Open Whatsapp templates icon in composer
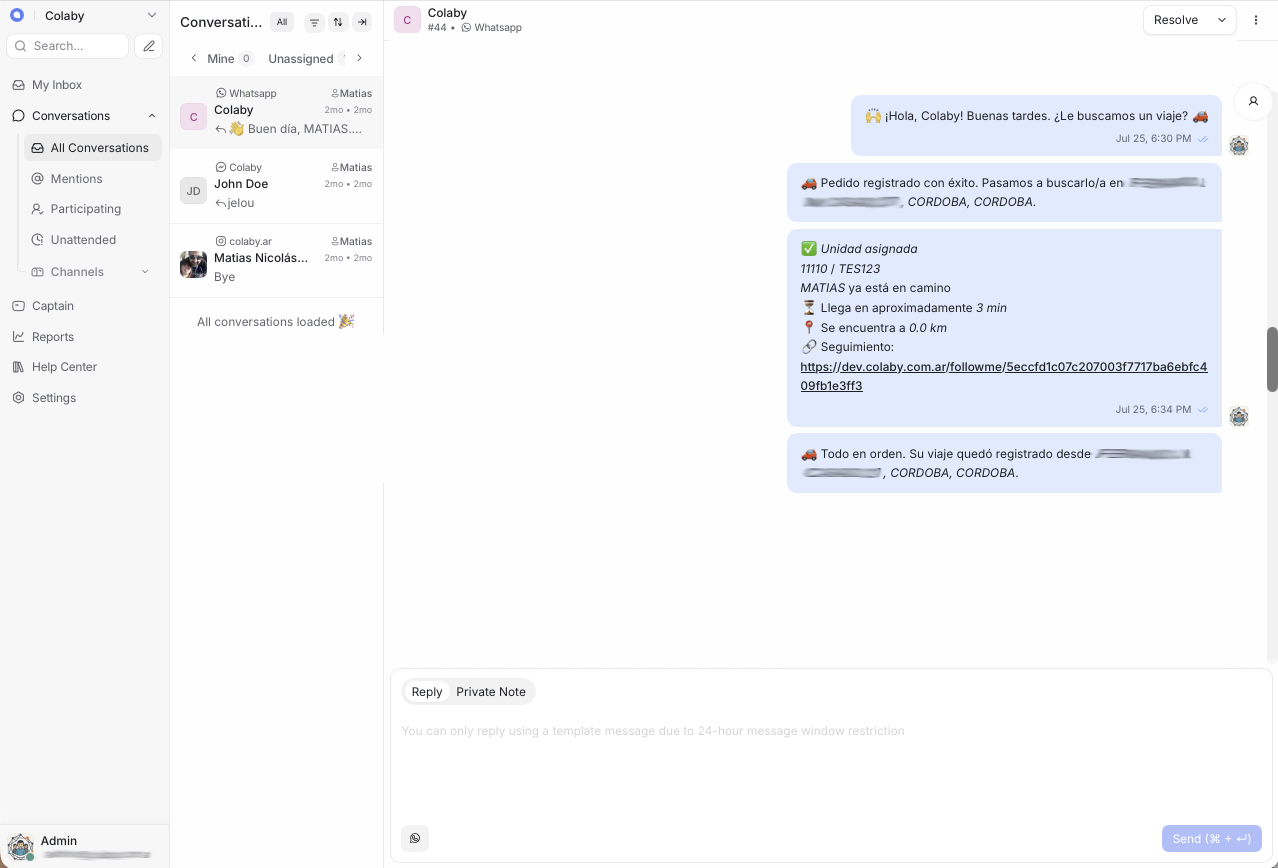 (415, 838)
